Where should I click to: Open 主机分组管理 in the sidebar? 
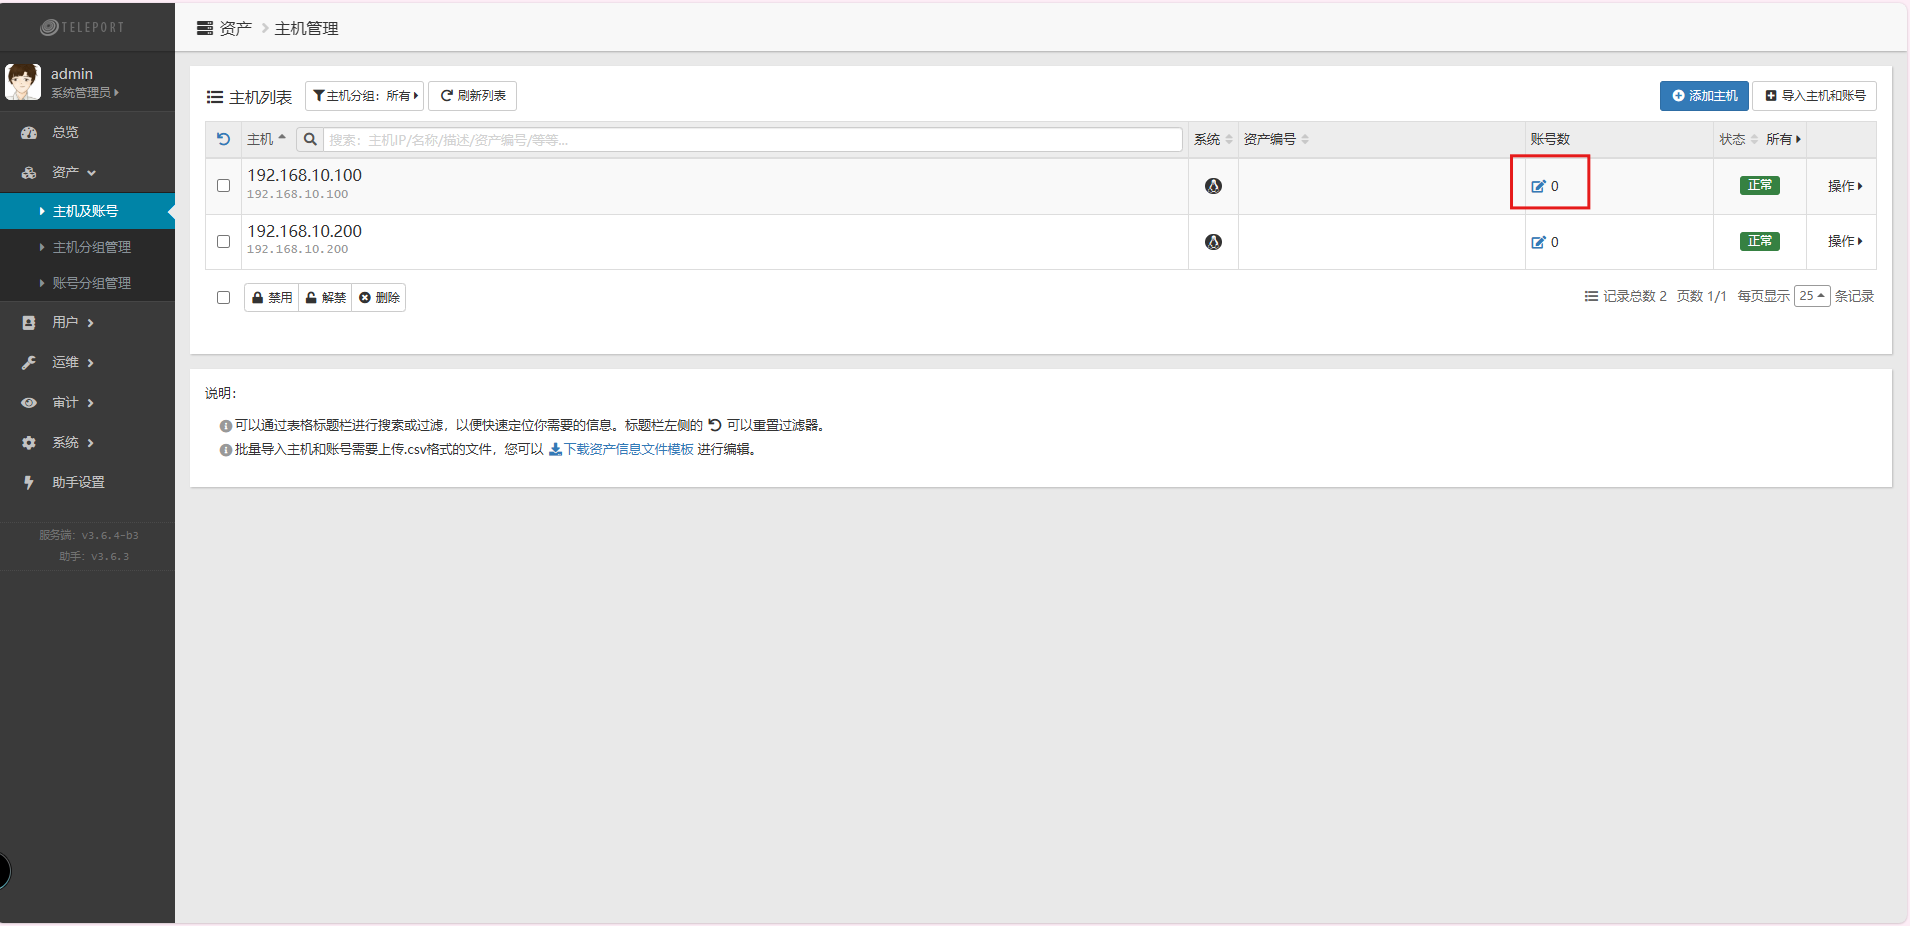point(91,247)
